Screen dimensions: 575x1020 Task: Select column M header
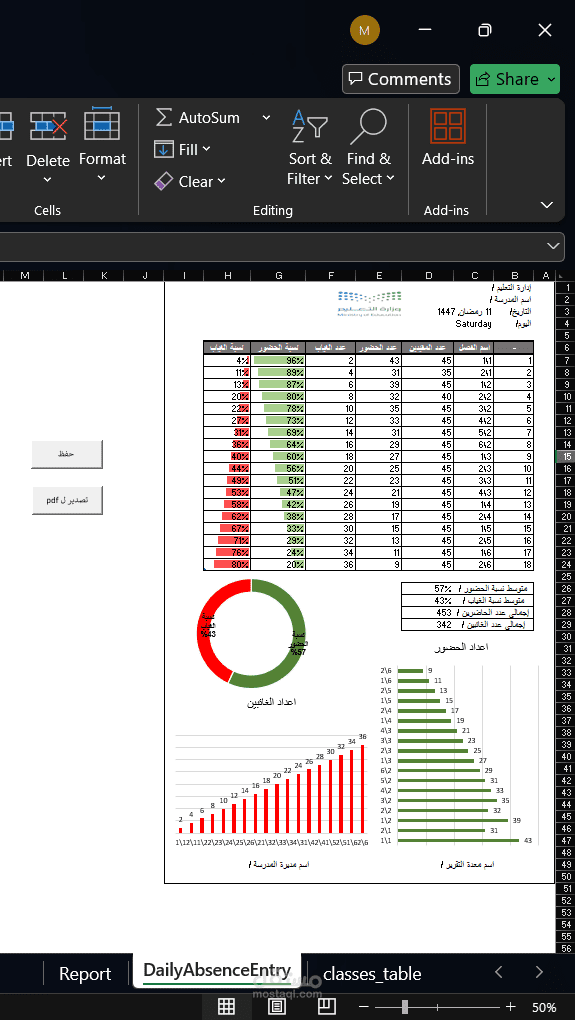point(25,276)
